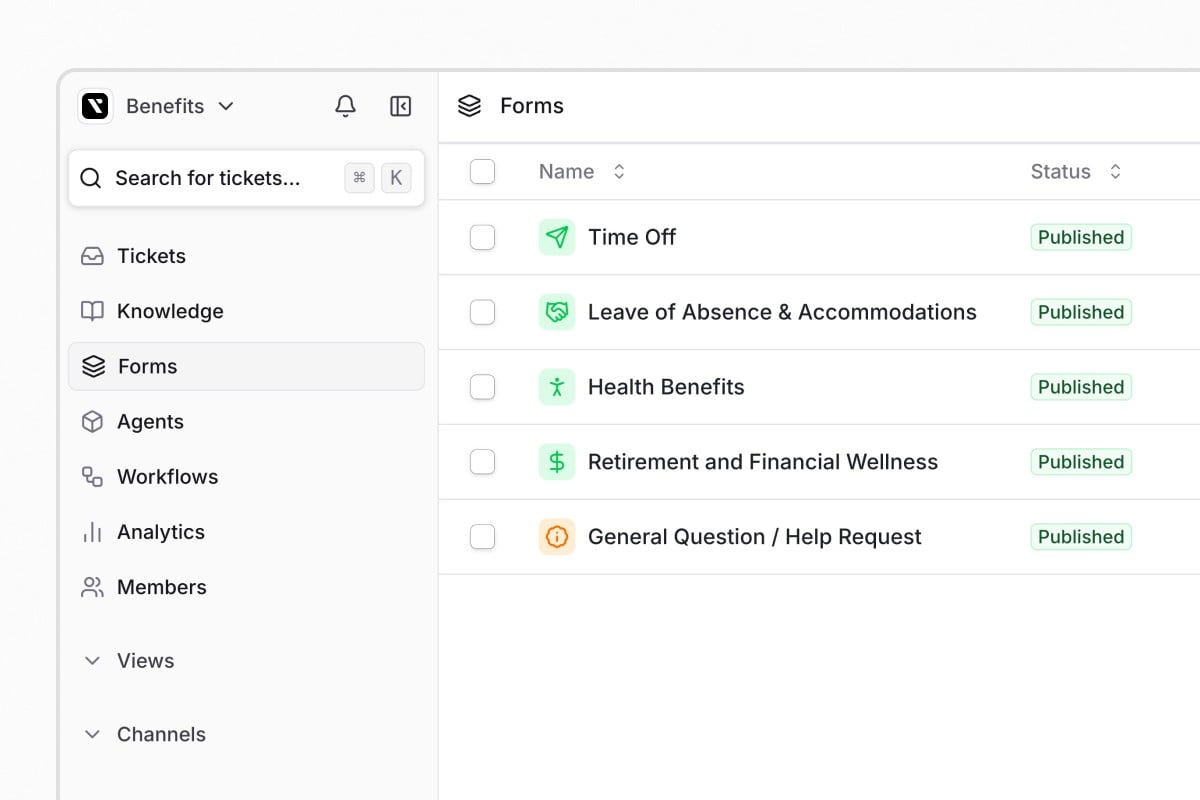The image size is (1200, 800).
Task: Open the Time Off form
Action: tap(632, 237)
